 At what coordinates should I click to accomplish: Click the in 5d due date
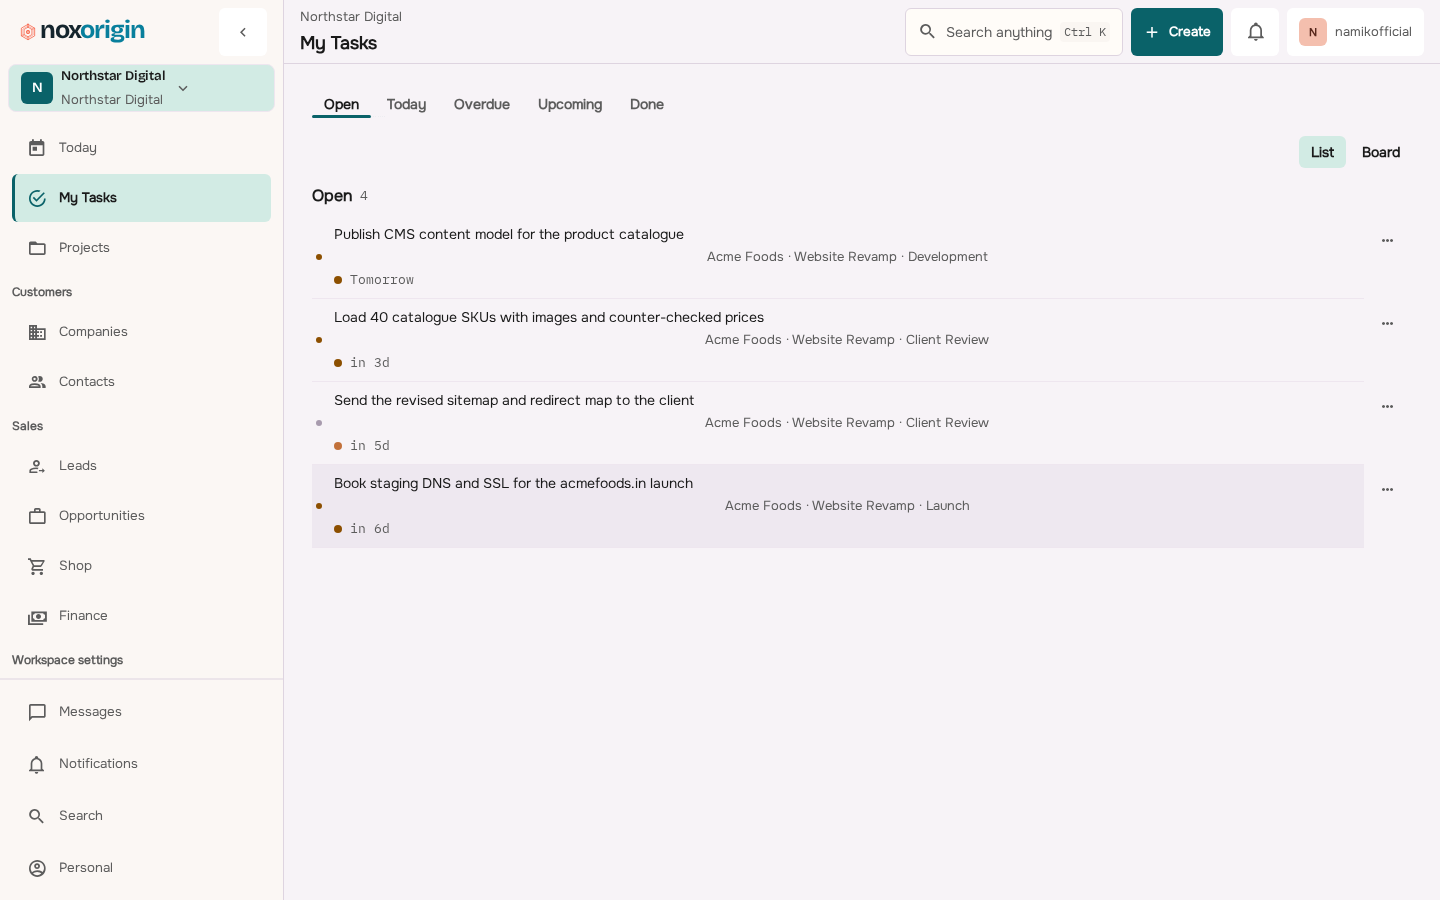tap(370, 446)
